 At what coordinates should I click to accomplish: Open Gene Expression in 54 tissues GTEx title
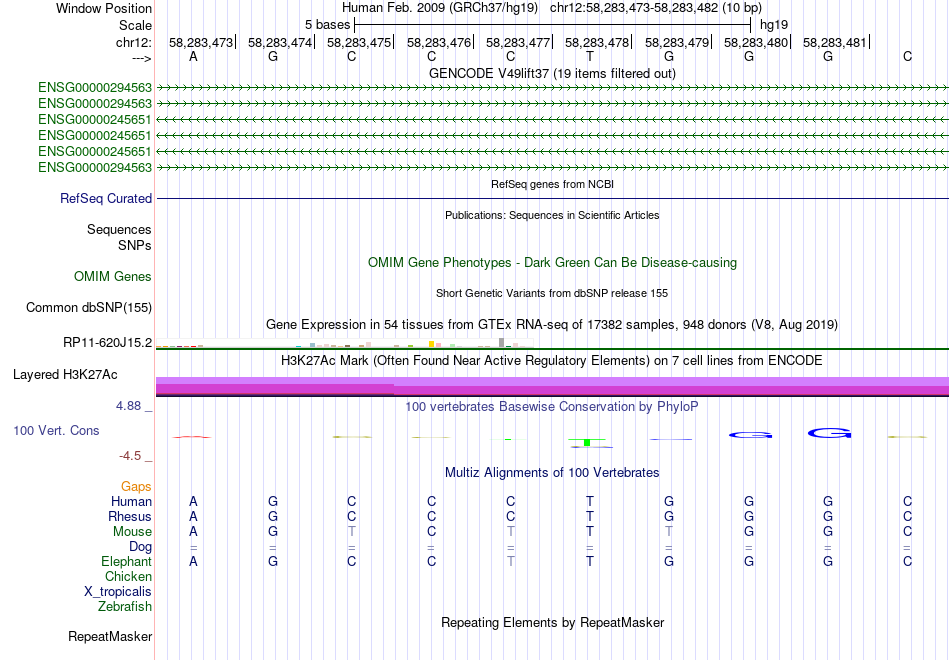(x=552, y=325)
